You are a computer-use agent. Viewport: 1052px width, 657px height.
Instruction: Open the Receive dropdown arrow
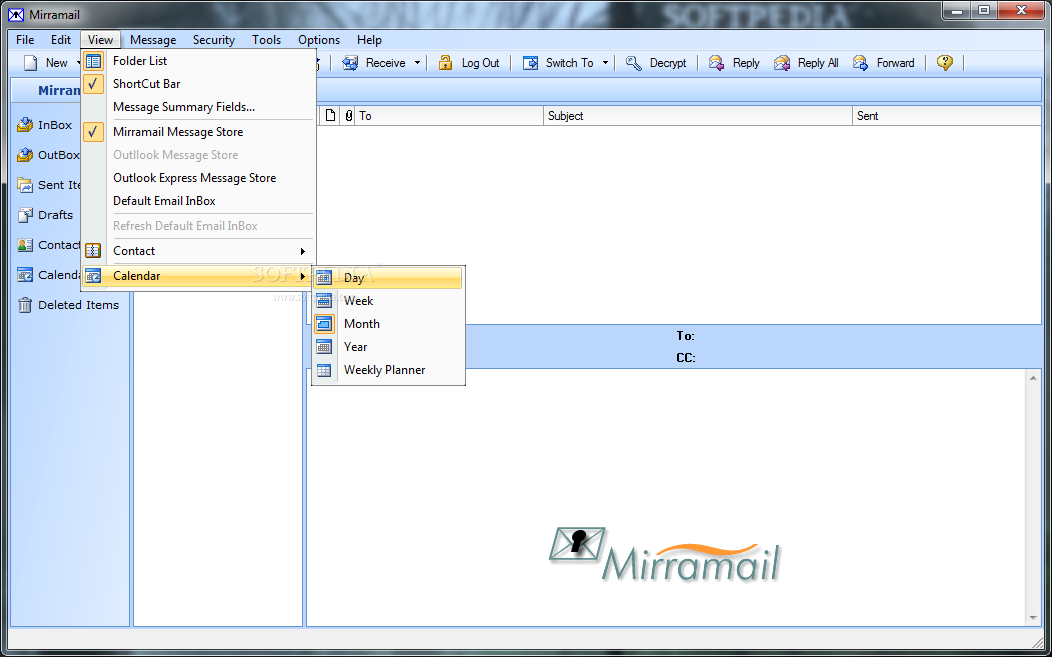[x=417, y=63]
